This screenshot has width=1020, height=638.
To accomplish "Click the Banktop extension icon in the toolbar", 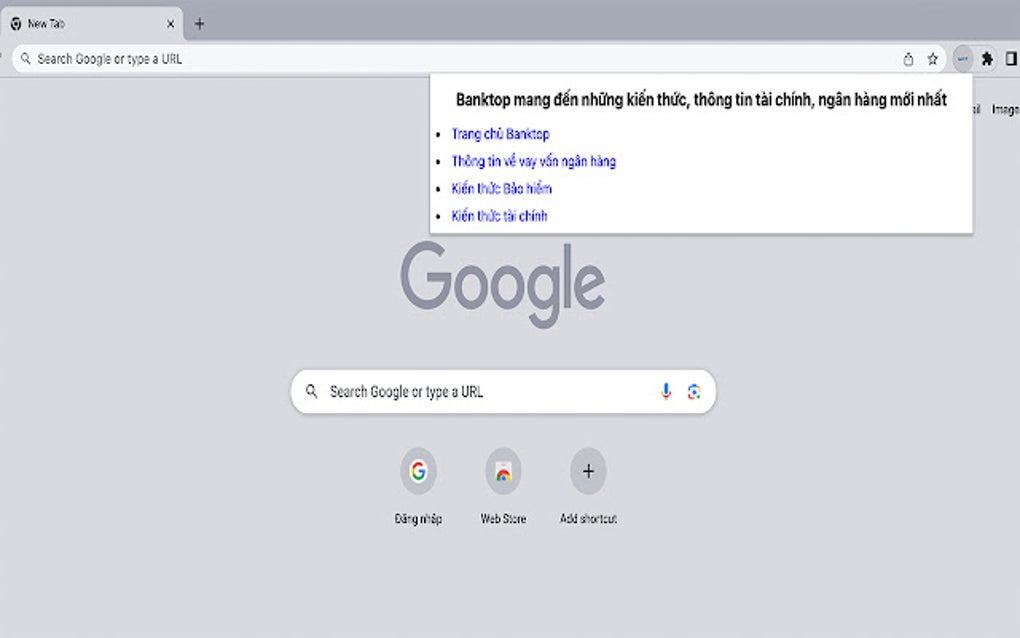I will [x=960, y=58].
